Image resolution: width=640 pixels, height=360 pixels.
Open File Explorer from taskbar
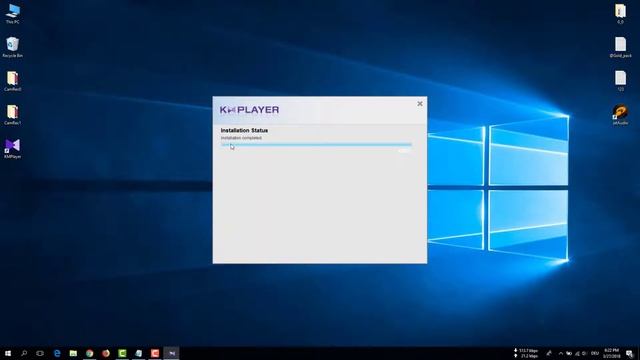(73, 353)
